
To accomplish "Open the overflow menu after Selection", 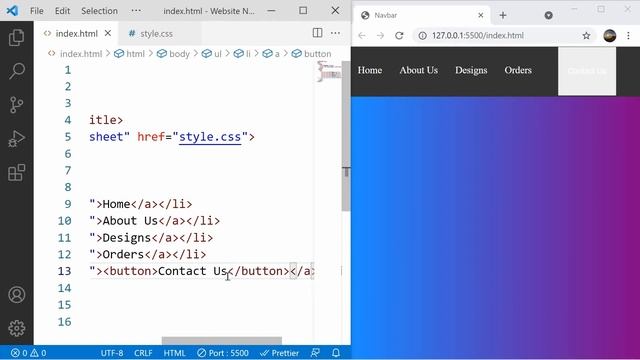I will tap(136, 11).
